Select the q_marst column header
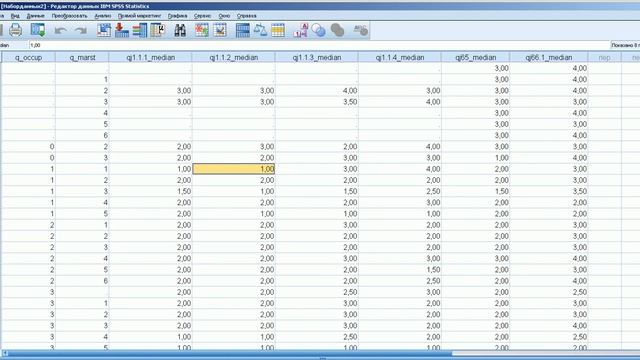Screen dimensions: 640x360 click(x=82, y=58)
